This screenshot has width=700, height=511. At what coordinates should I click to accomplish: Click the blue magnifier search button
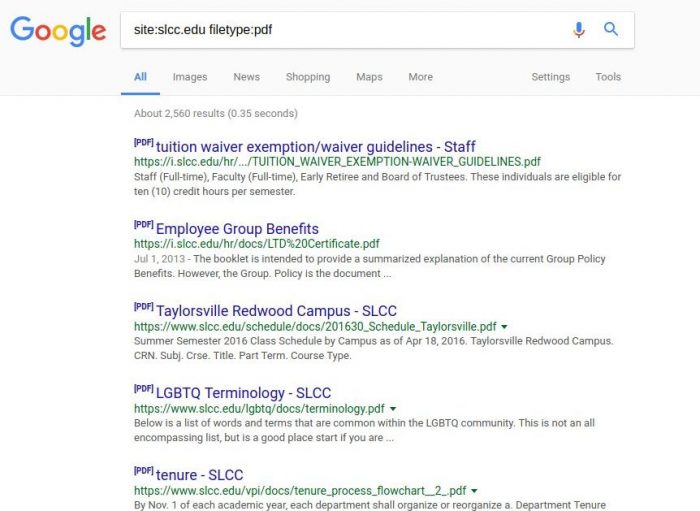tap(611, 29)
